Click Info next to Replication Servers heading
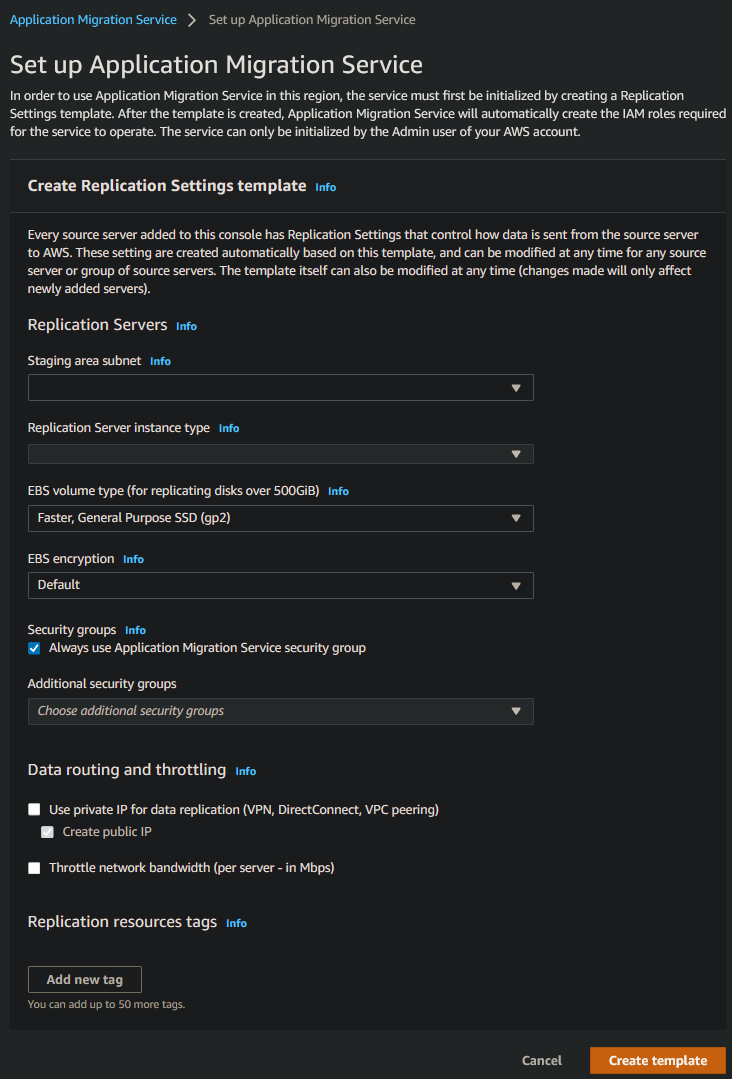The width and height of the screenshot is (732, 1079). (185, 325)
